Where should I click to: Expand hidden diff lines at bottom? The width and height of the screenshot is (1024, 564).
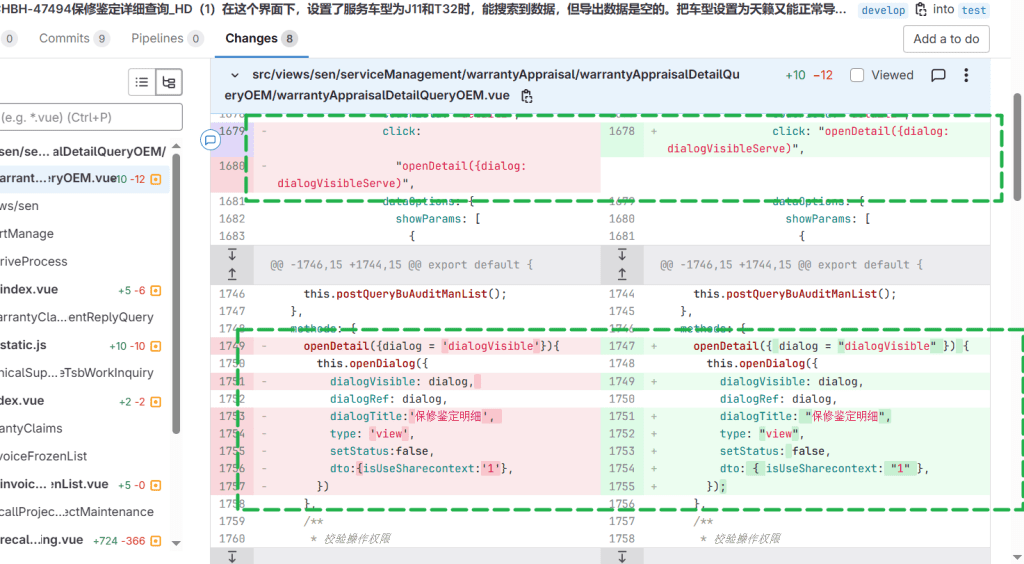(x=232, y=556)
